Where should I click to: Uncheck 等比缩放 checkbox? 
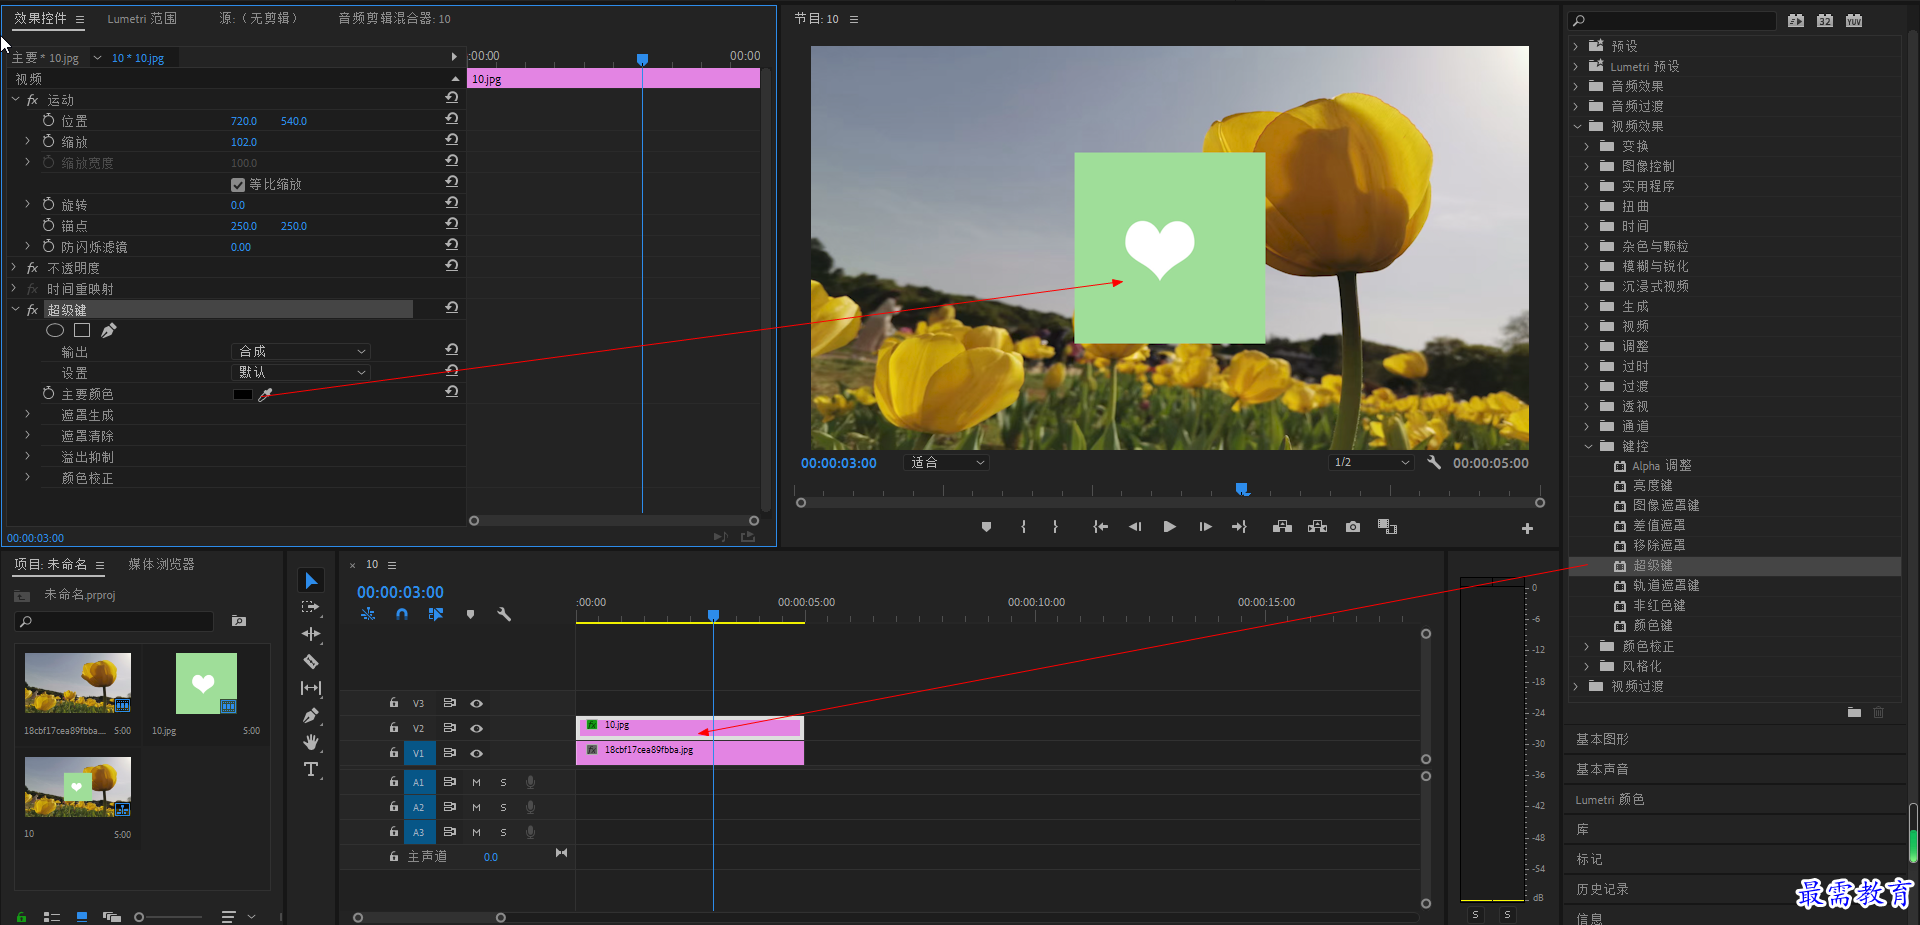tap(238, 185)
